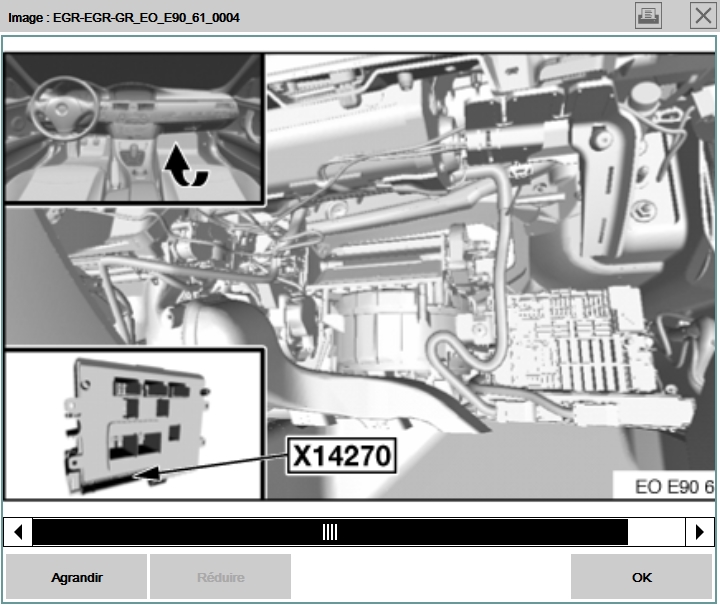Click the right scroll arrow
Image resolution: width=720 pixels, height=605 pixels.
(700, 532)
